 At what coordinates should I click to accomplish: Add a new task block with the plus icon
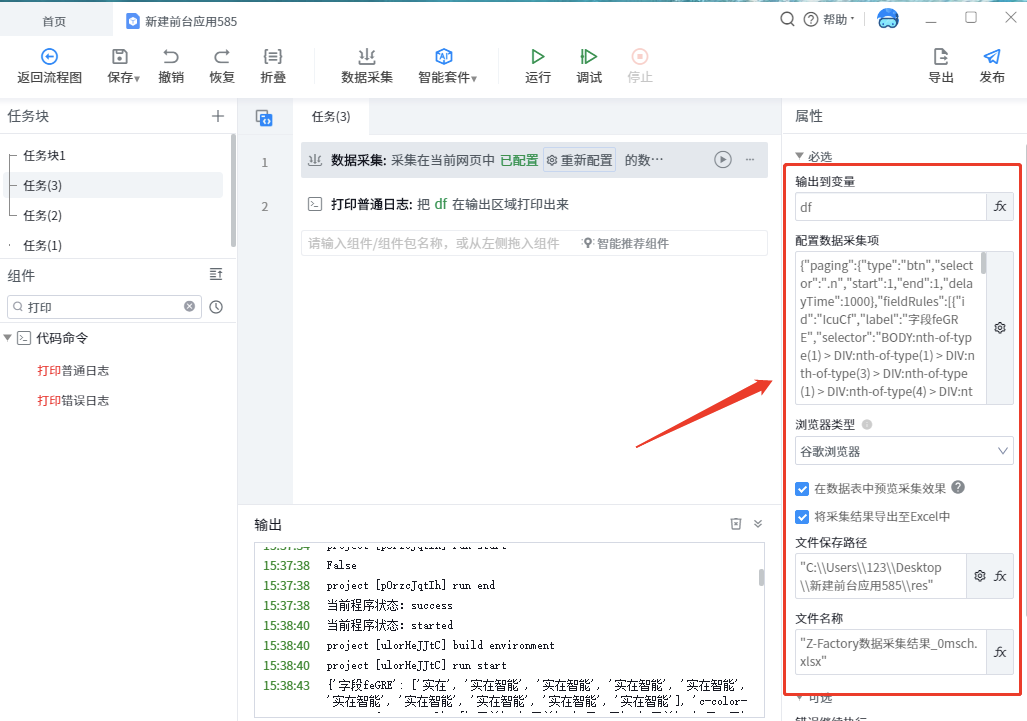[218, 116]
